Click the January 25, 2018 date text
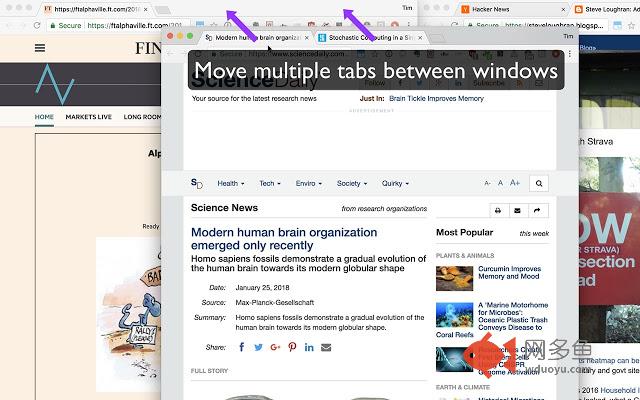Screen dimensions: 640x400 pos(262,287)
